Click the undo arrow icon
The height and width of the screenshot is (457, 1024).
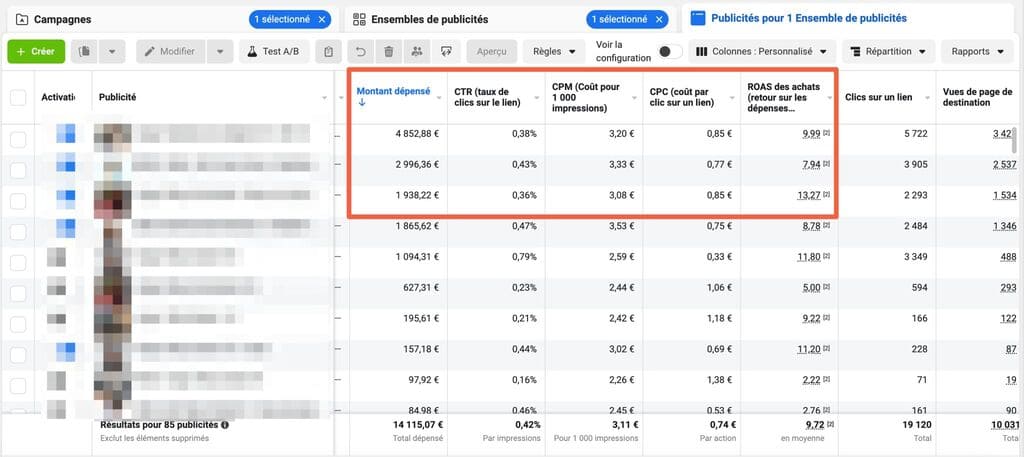360,52
